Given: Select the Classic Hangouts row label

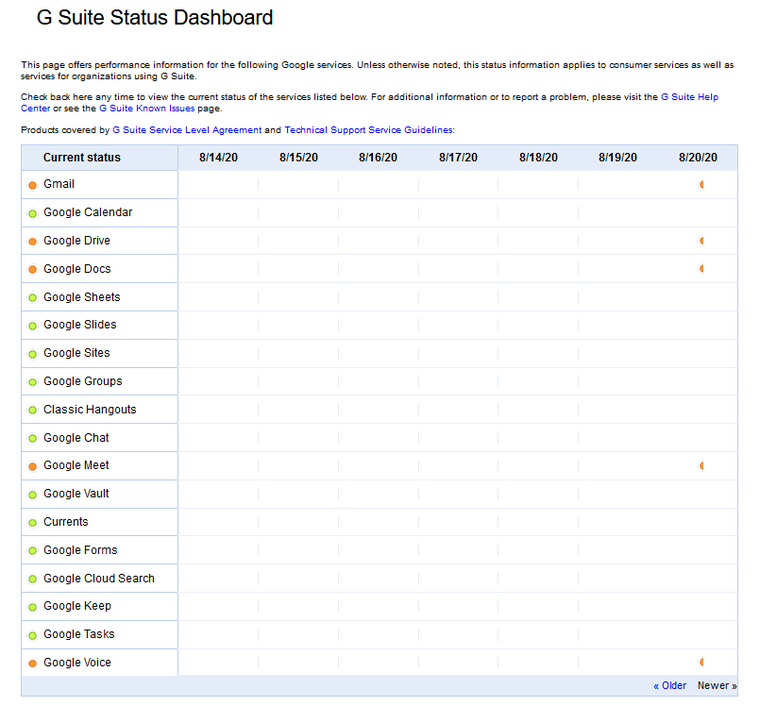Looking at the screenshot, I should [x=89, y=410].
